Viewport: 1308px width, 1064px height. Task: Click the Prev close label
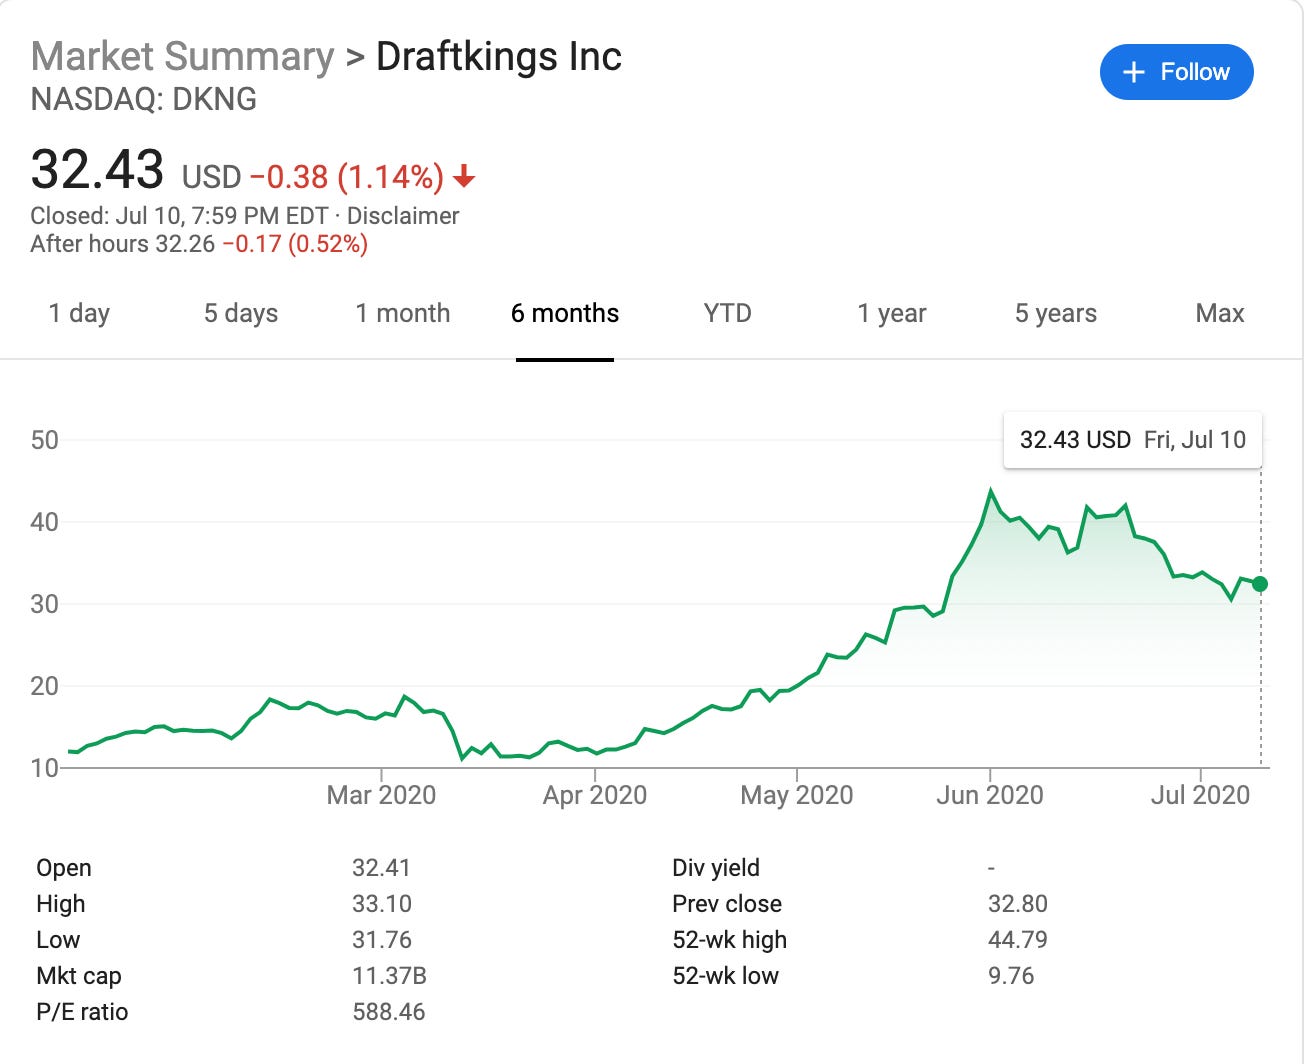coord(727,904)
